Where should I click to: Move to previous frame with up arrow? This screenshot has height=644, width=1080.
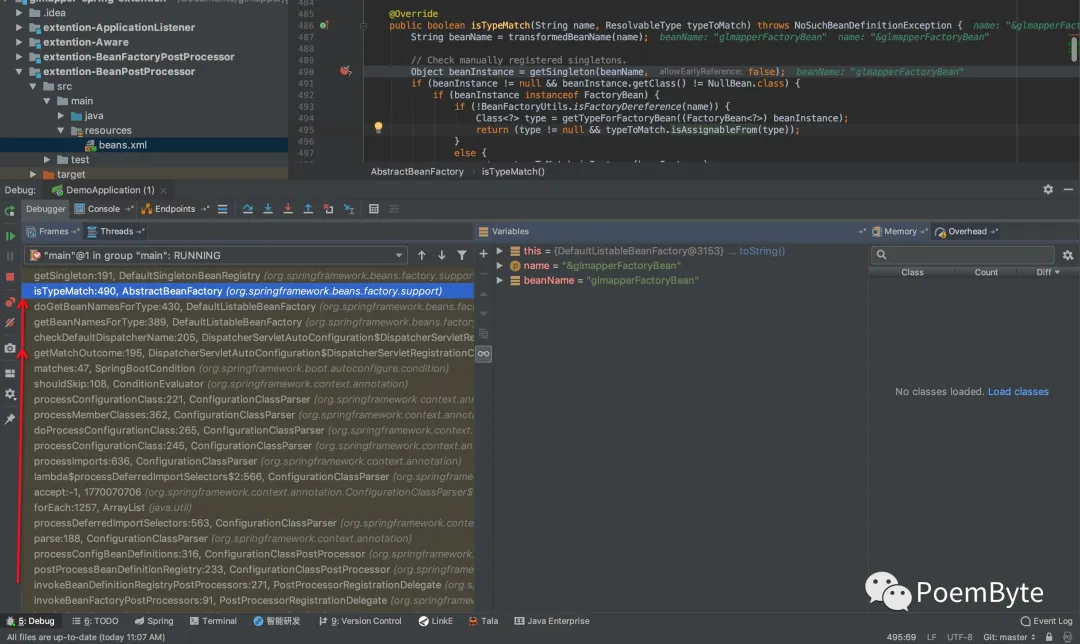click(x=422, y=256)
